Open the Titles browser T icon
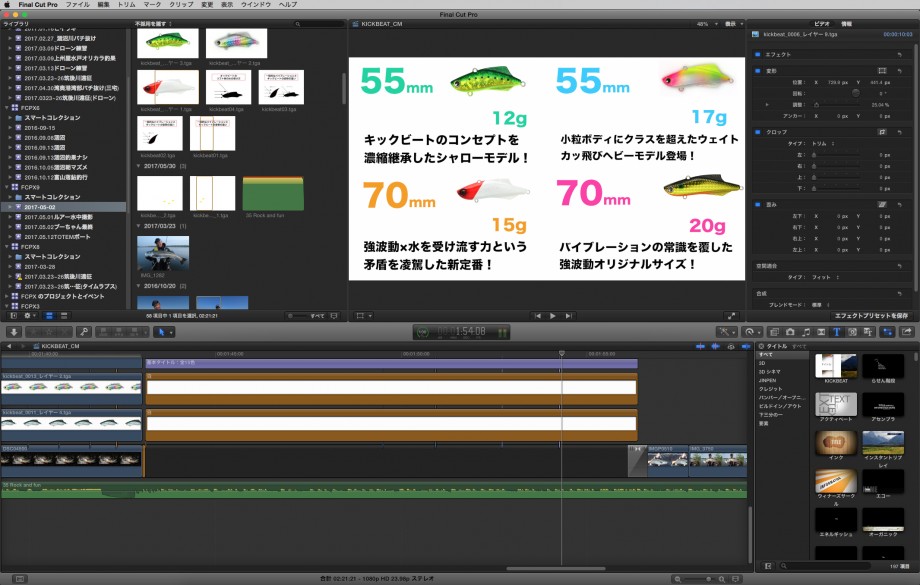 [x=837, y=332]
